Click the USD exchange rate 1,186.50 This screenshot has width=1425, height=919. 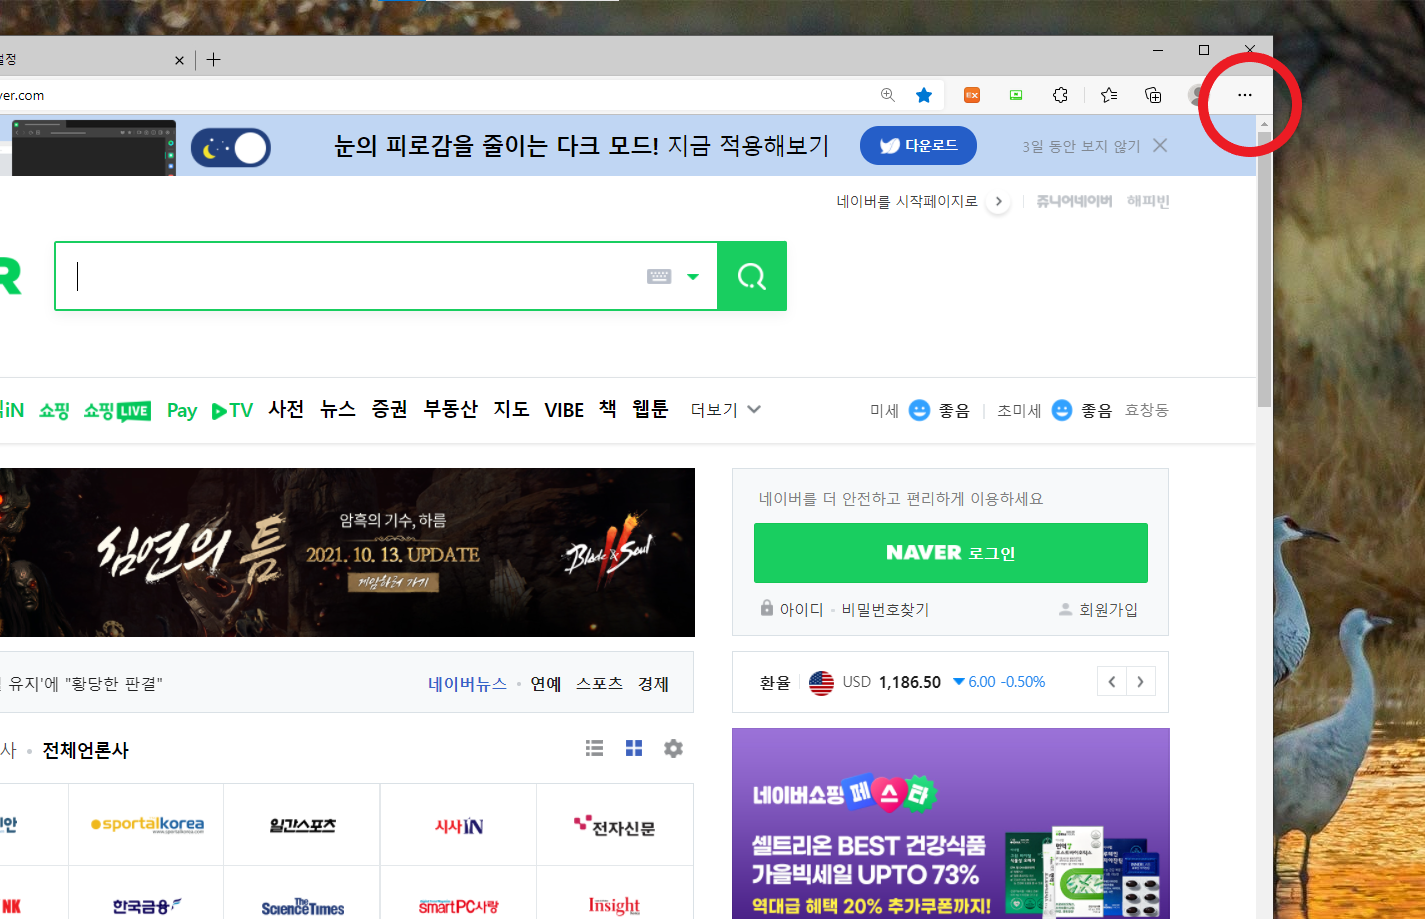pyautogui.click(x=909, y=682)
